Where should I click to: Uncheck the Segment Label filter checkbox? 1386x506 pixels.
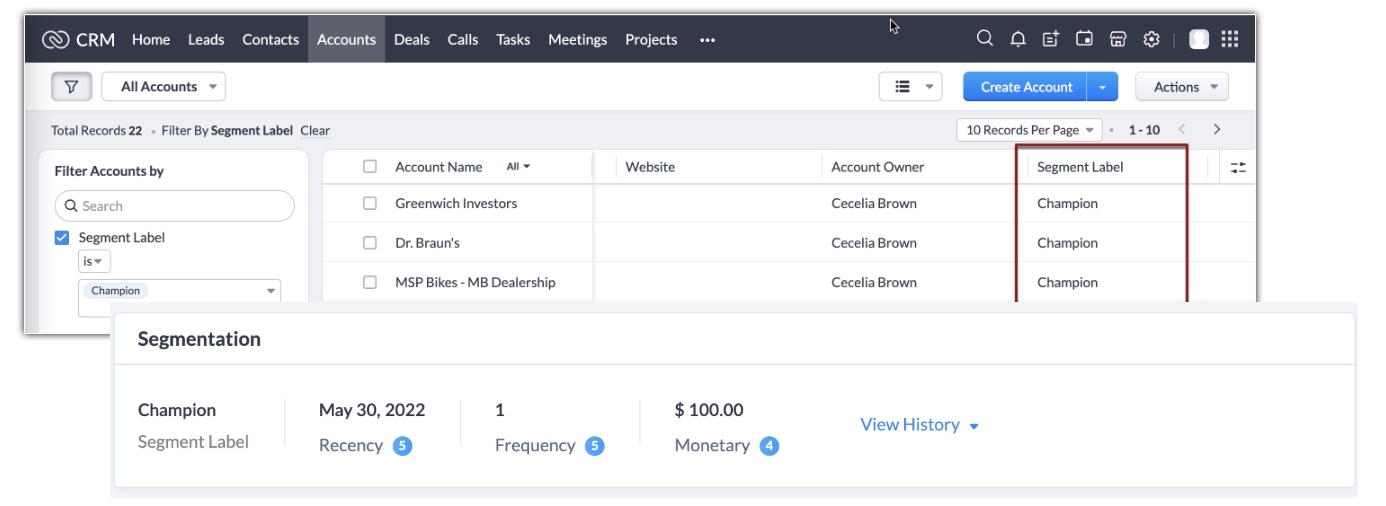pos(62,238)
